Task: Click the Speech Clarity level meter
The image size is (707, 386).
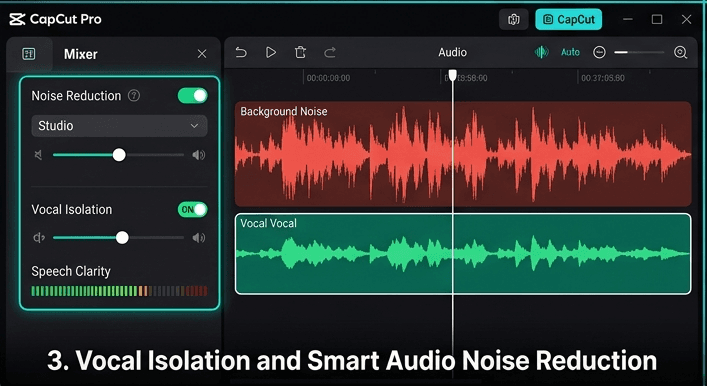Action: click(x=119, y=291)
